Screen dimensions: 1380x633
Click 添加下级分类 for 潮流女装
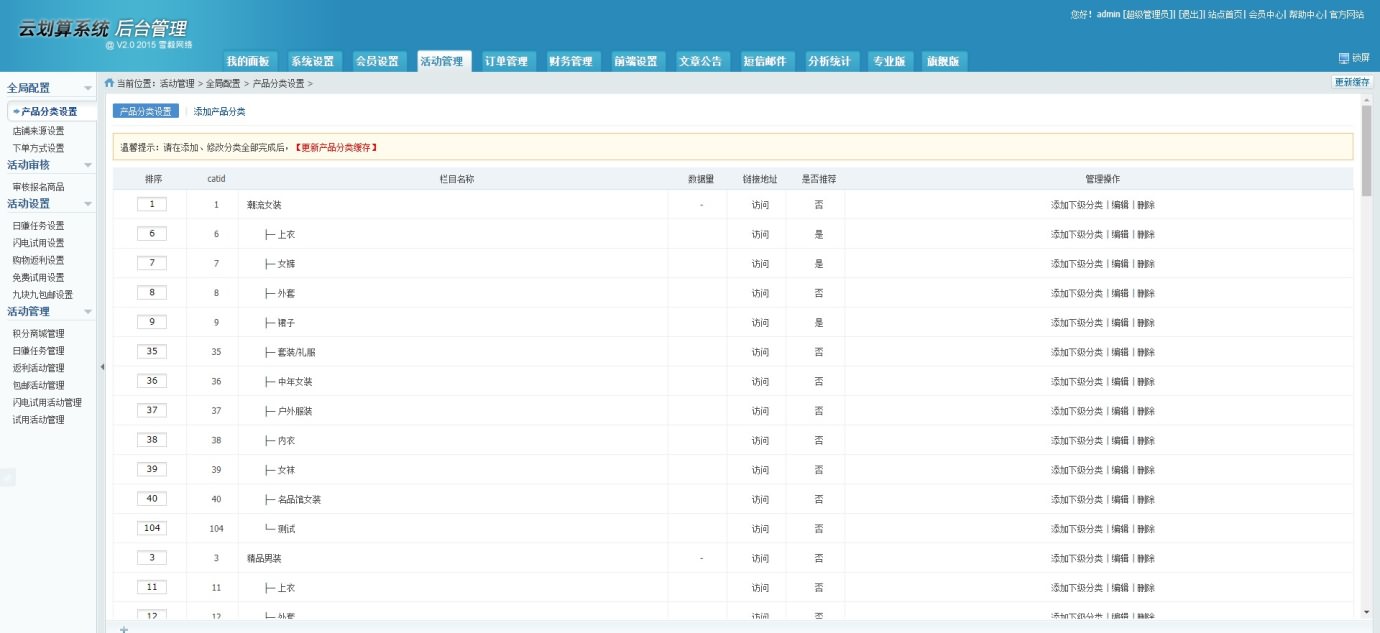pos(1077,205)
